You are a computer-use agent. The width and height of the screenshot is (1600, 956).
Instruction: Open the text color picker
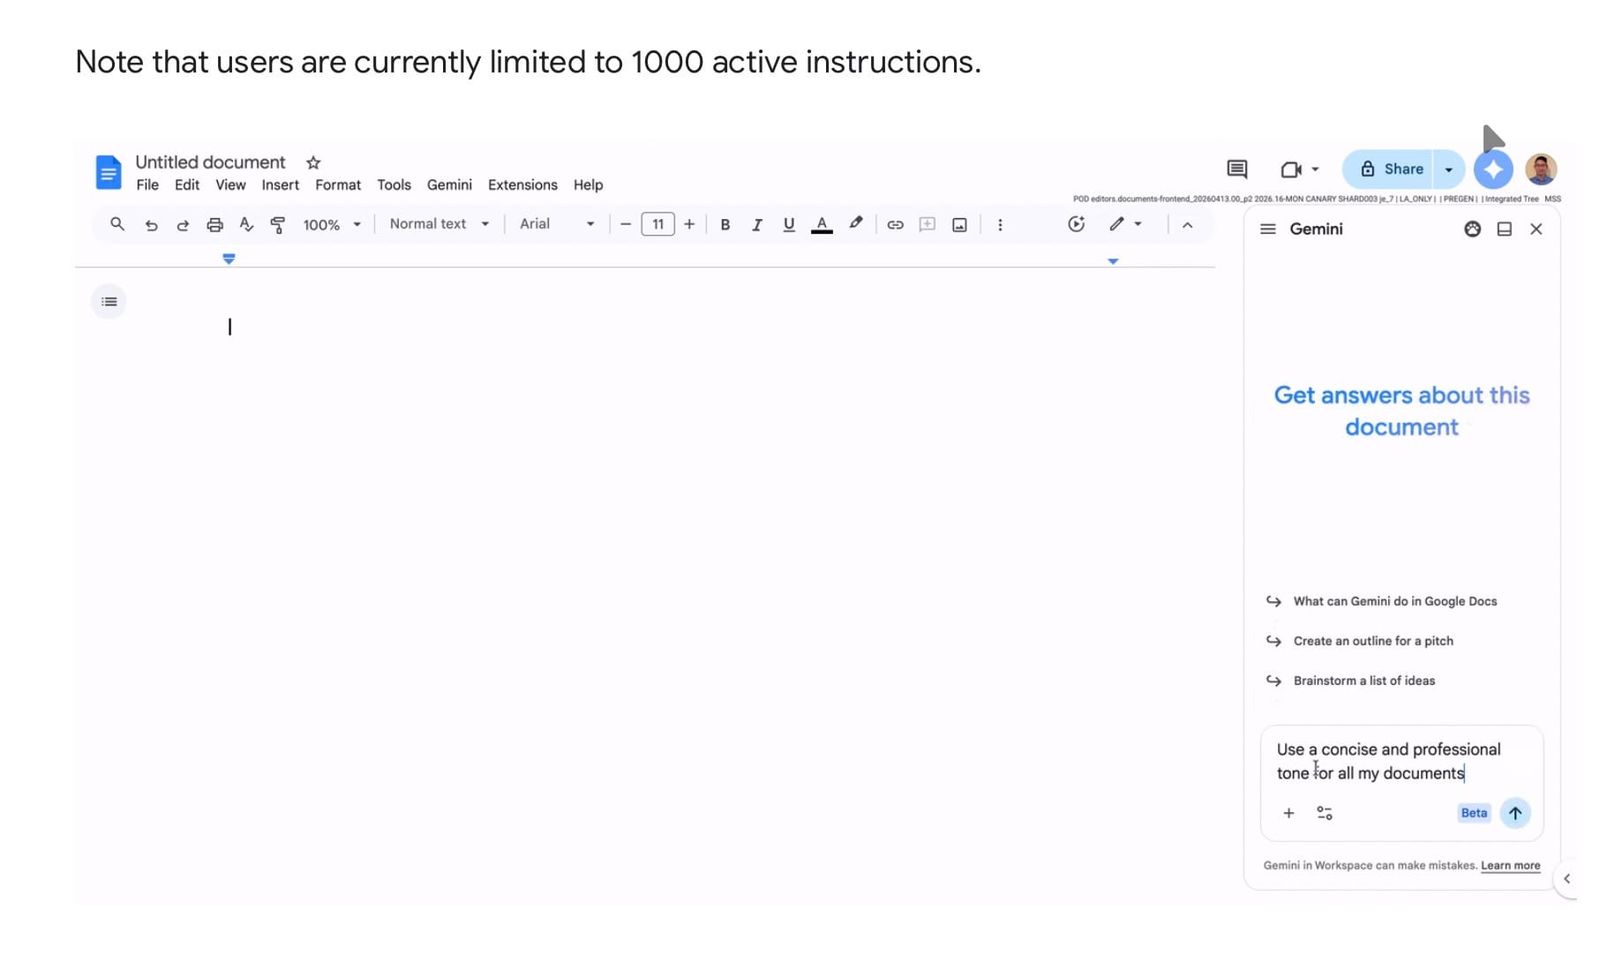coord(822,225)
